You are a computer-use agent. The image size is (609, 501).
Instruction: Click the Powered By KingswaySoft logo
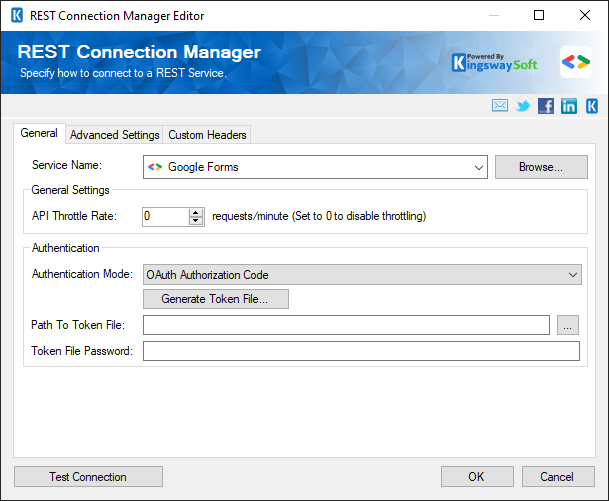[495, 63]
